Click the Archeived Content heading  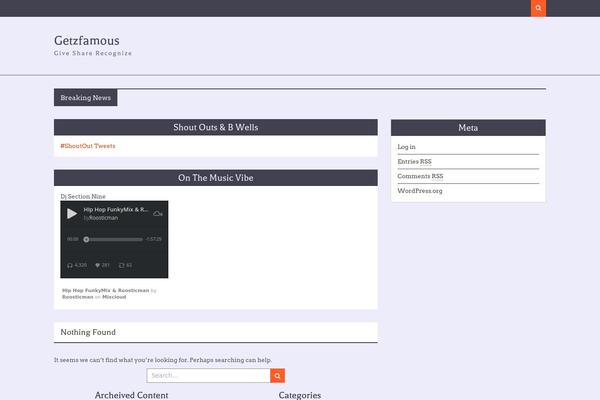pyautogui.click(x=132, y=395)
